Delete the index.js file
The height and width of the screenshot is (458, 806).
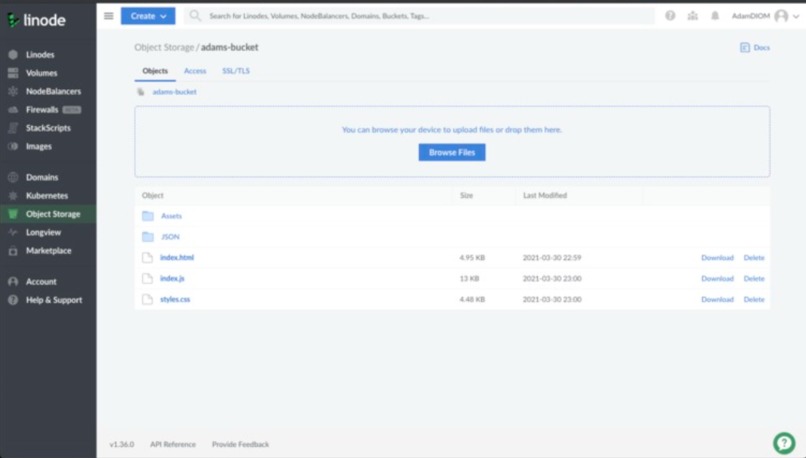[x=754, y=279]
